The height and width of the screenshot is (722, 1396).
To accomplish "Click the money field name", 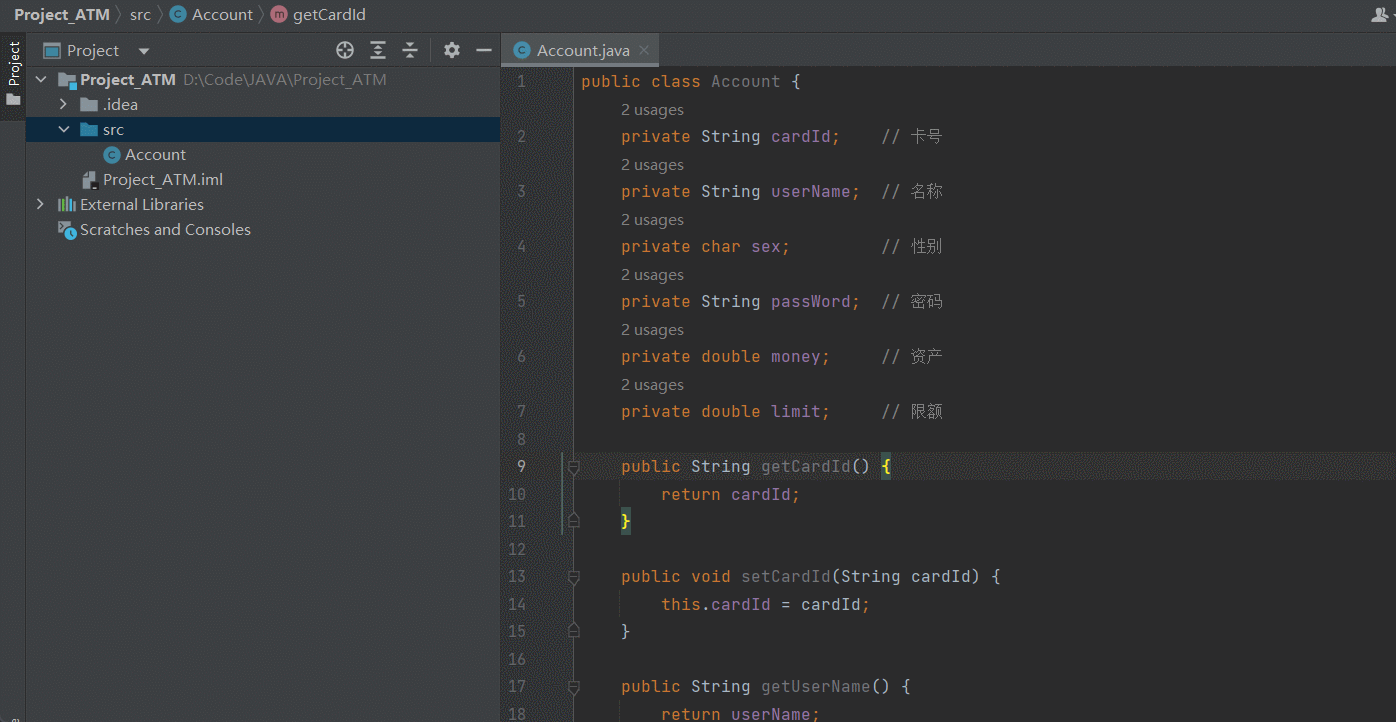I will coord(795,356).
